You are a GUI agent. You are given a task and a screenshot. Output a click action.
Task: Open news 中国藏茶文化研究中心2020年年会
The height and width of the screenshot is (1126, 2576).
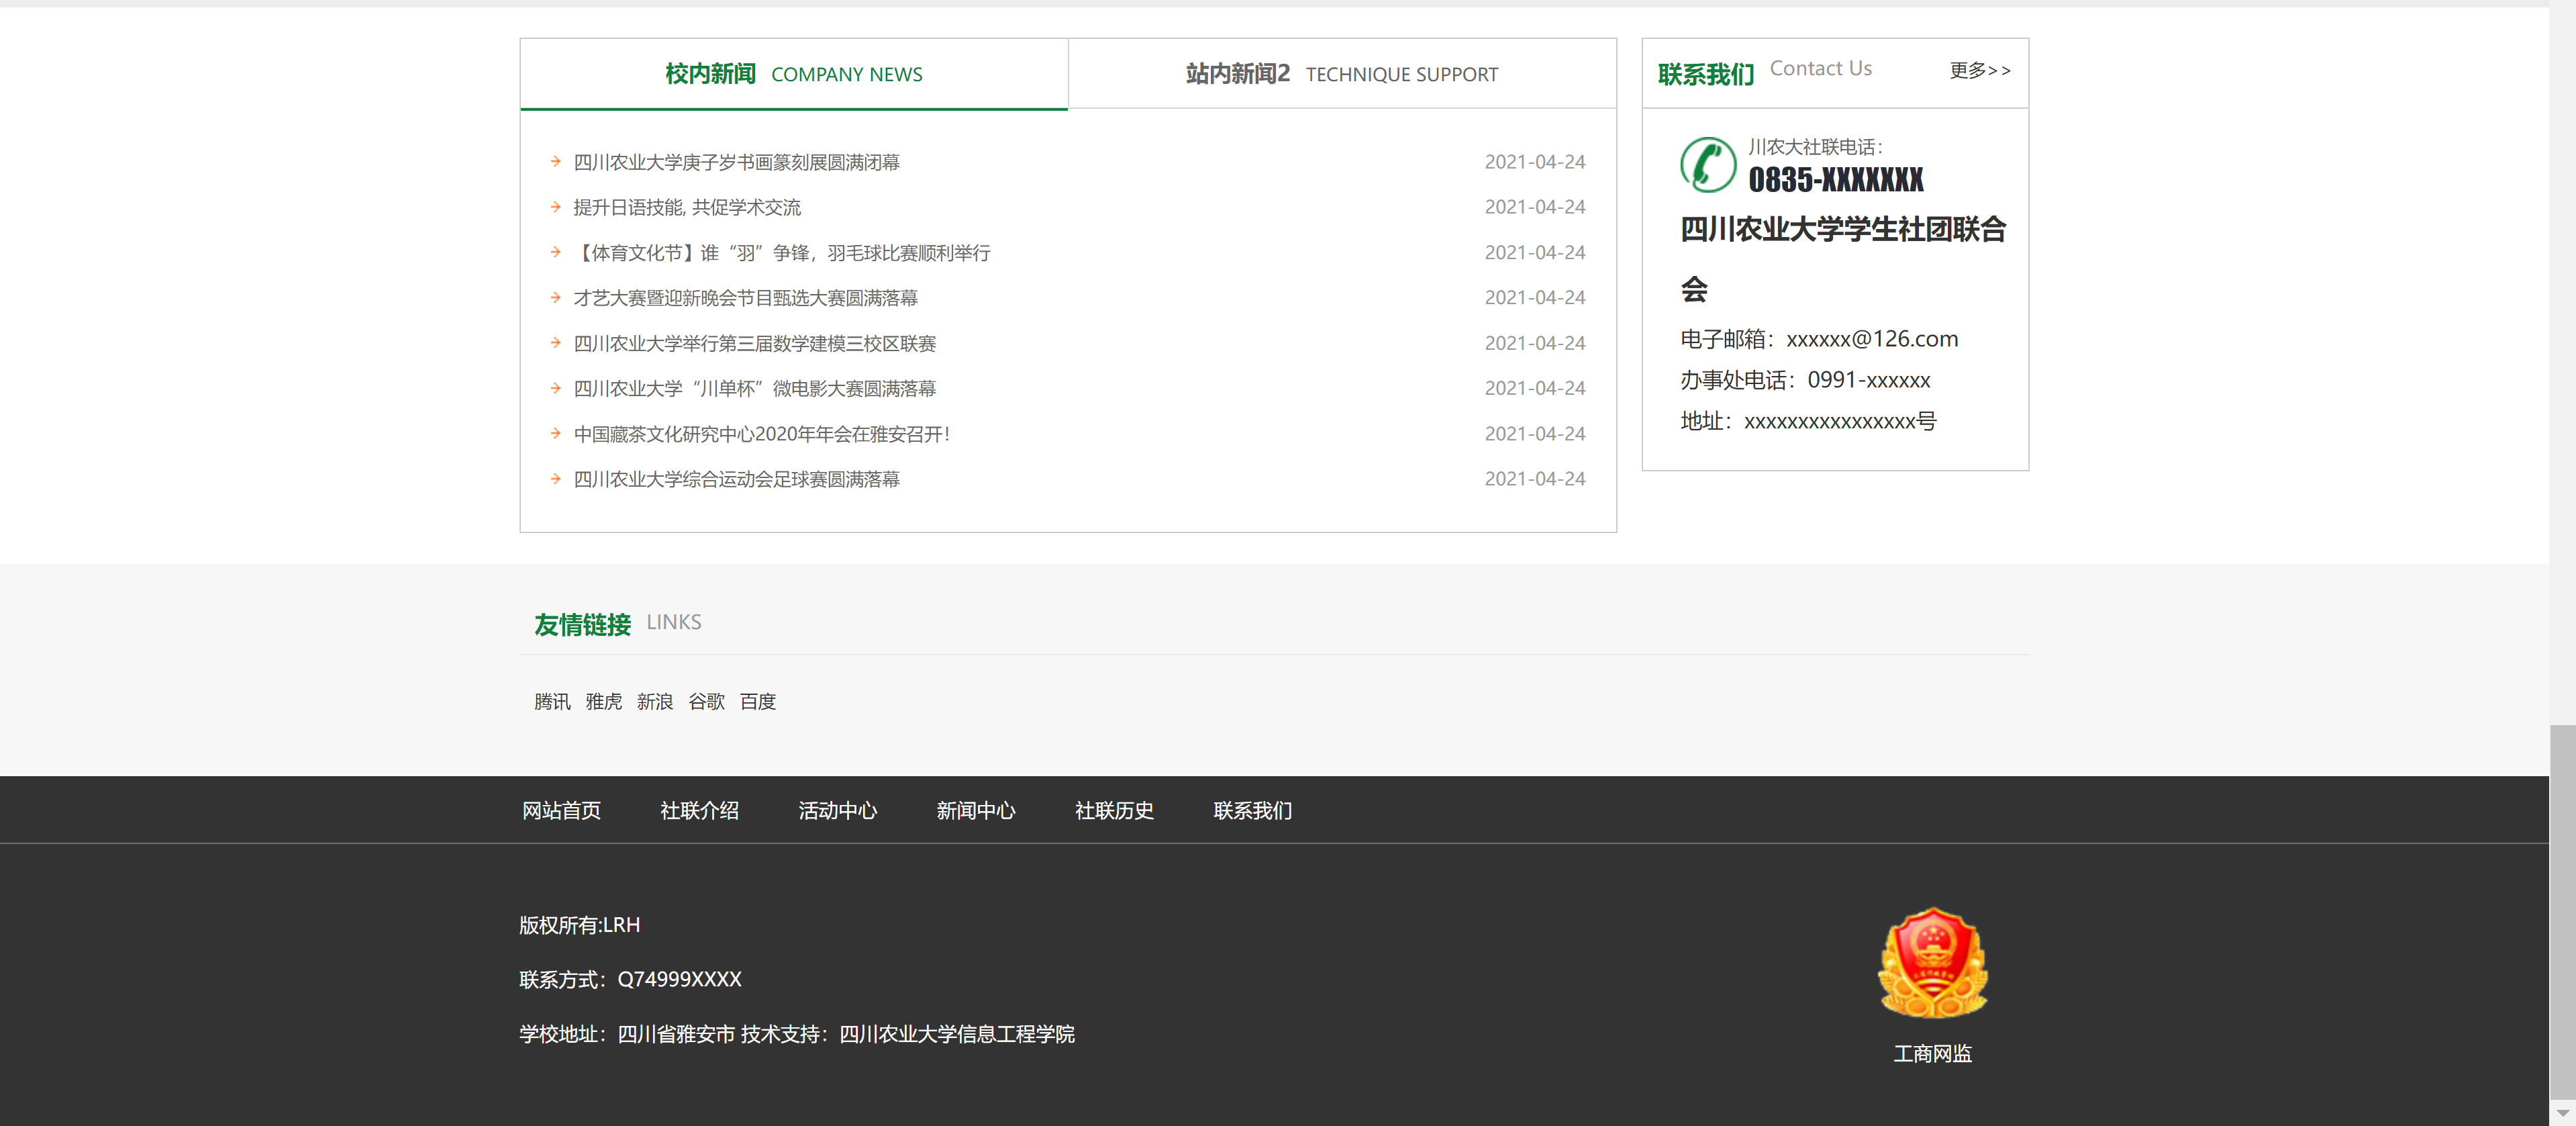[761, 434]
